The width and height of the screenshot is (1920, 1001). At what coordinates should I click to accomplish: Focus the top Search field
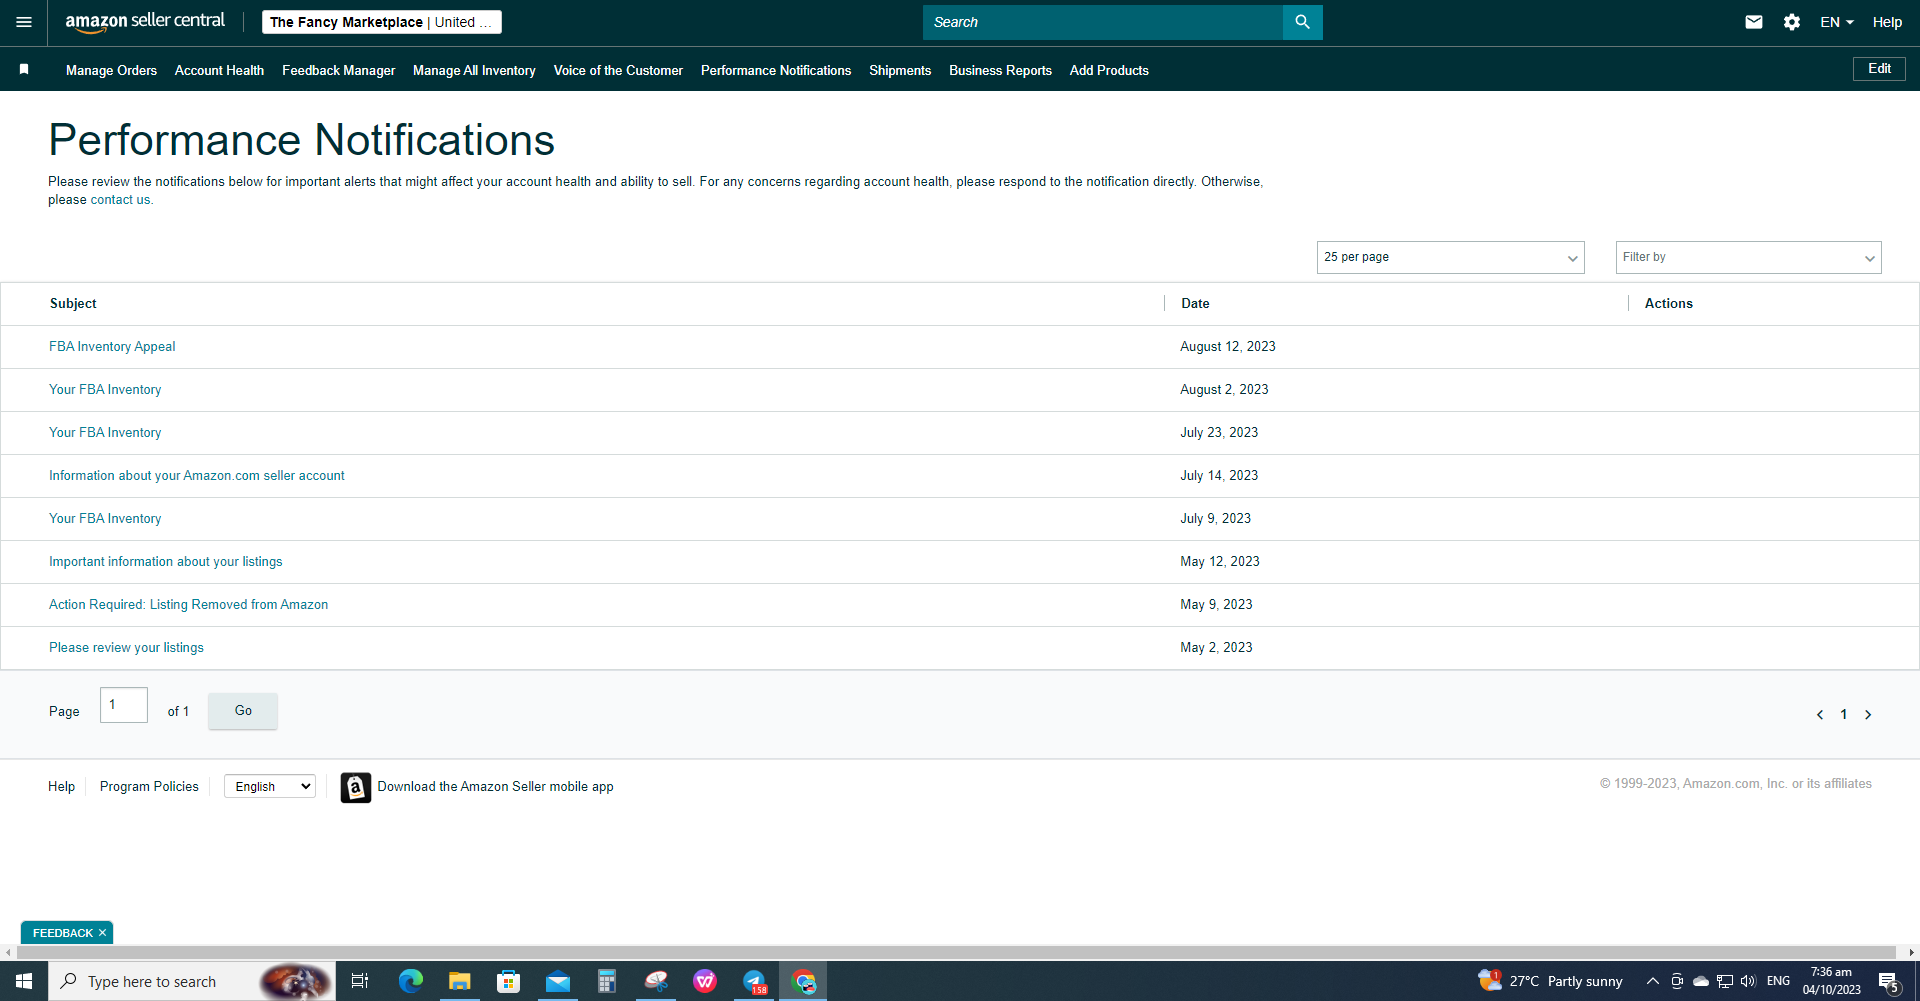1103,22
